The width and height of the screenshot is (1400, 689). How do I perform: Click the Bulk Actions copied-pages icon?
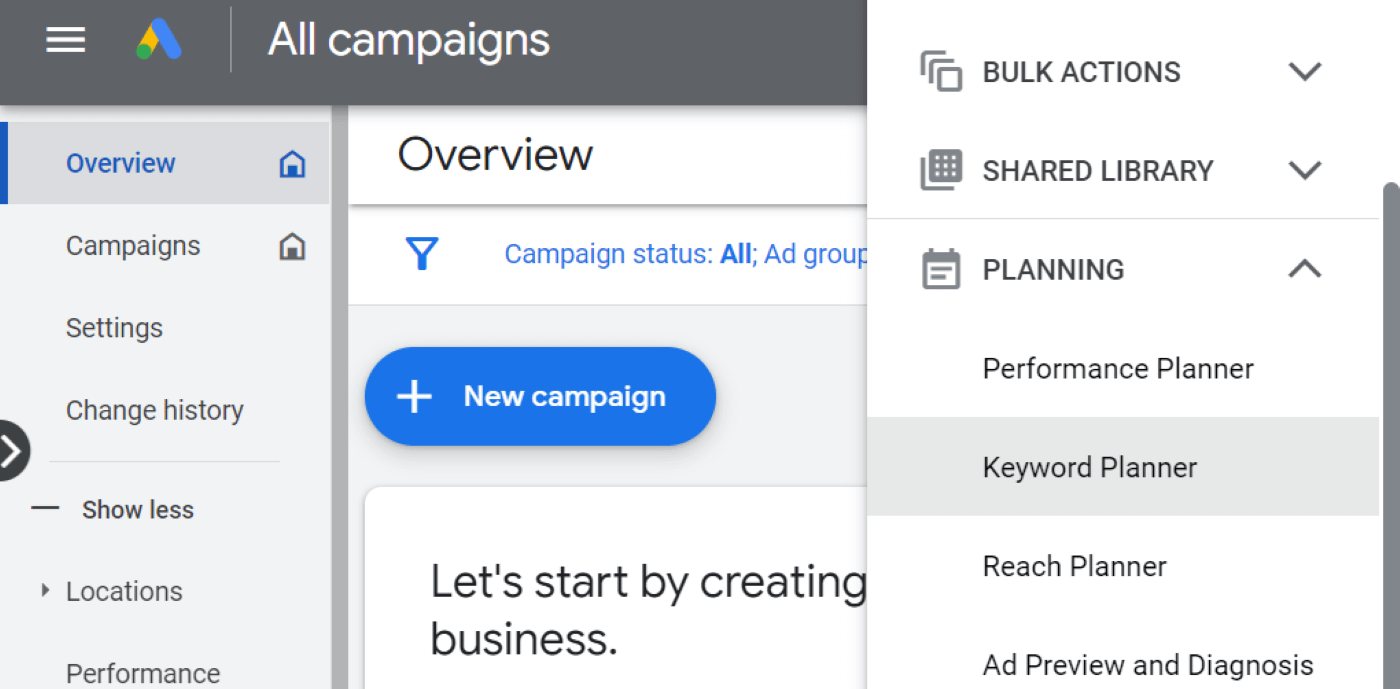(938, 71)
